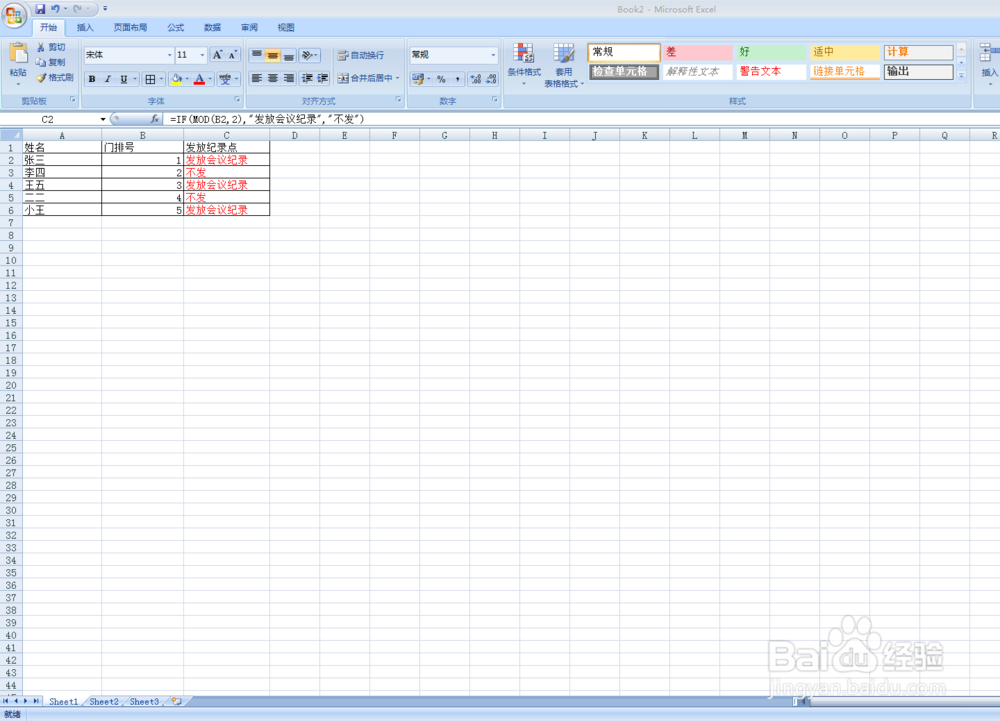Toggle bold formatting

coord(92,79)
